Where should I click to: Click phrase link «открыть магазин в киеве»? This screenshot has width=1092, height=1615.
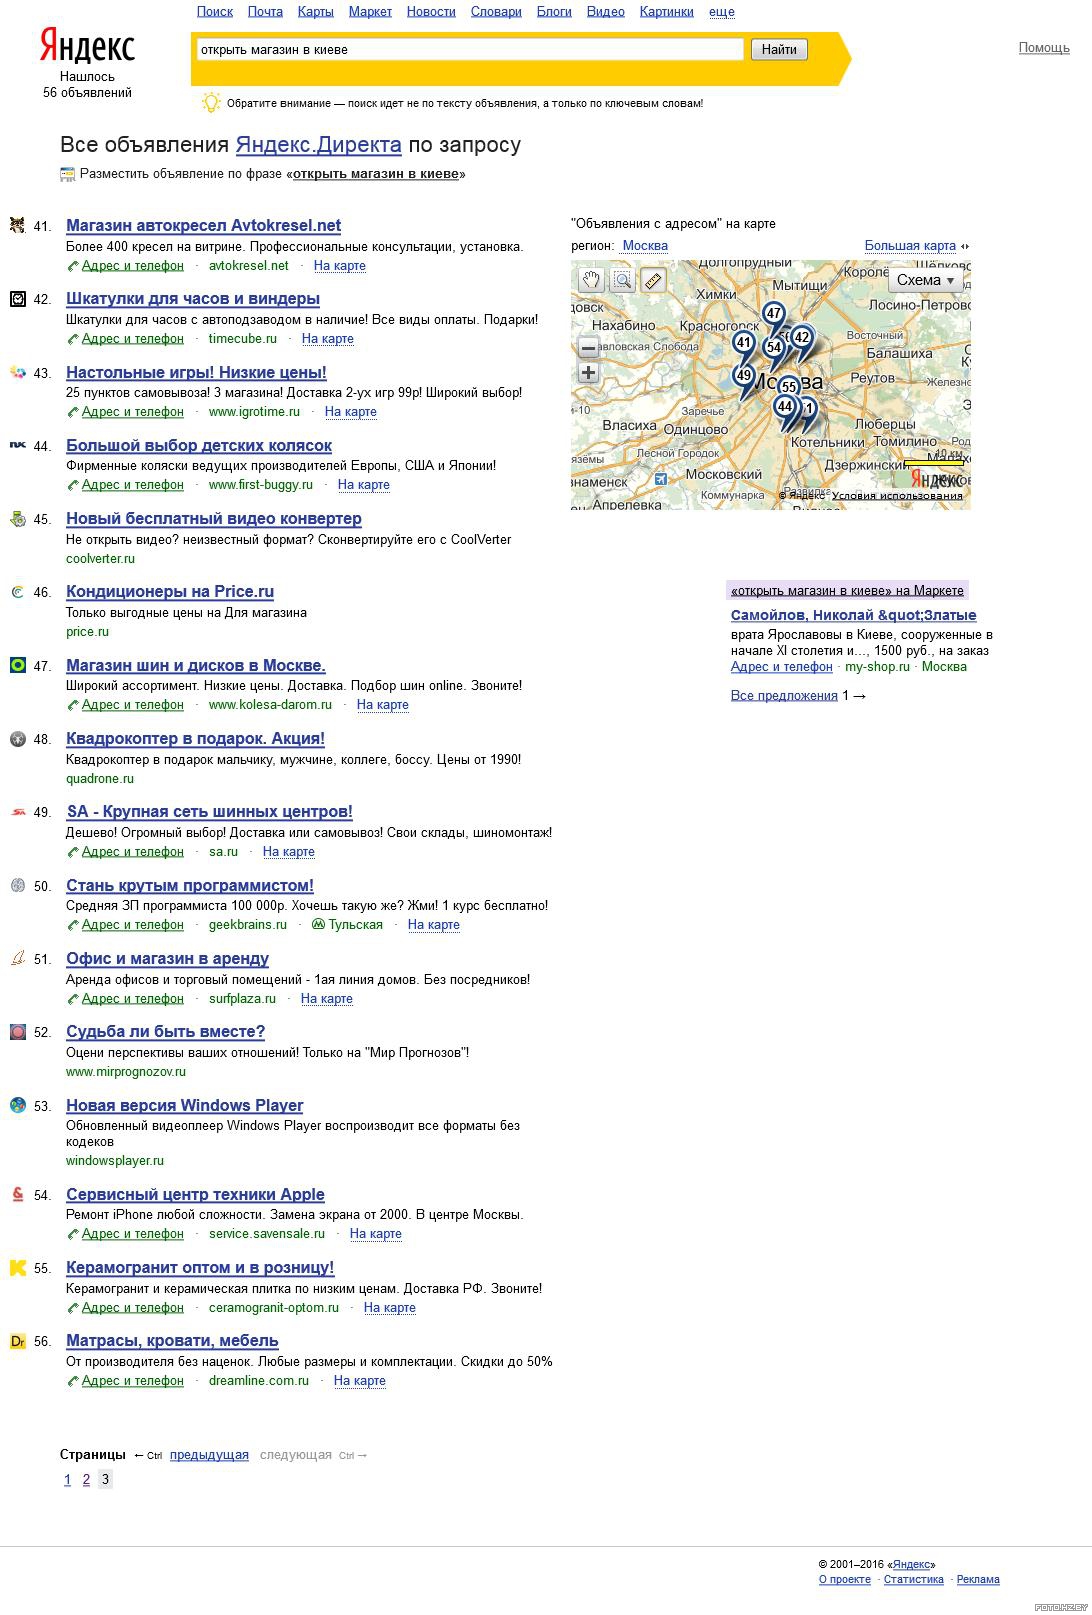click(376, 174)
